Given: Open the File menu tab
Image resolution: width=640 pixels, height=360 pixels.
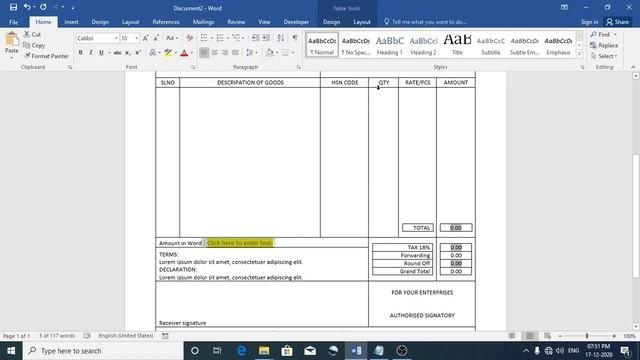Looking at the screenshot, I should [13, 22].
